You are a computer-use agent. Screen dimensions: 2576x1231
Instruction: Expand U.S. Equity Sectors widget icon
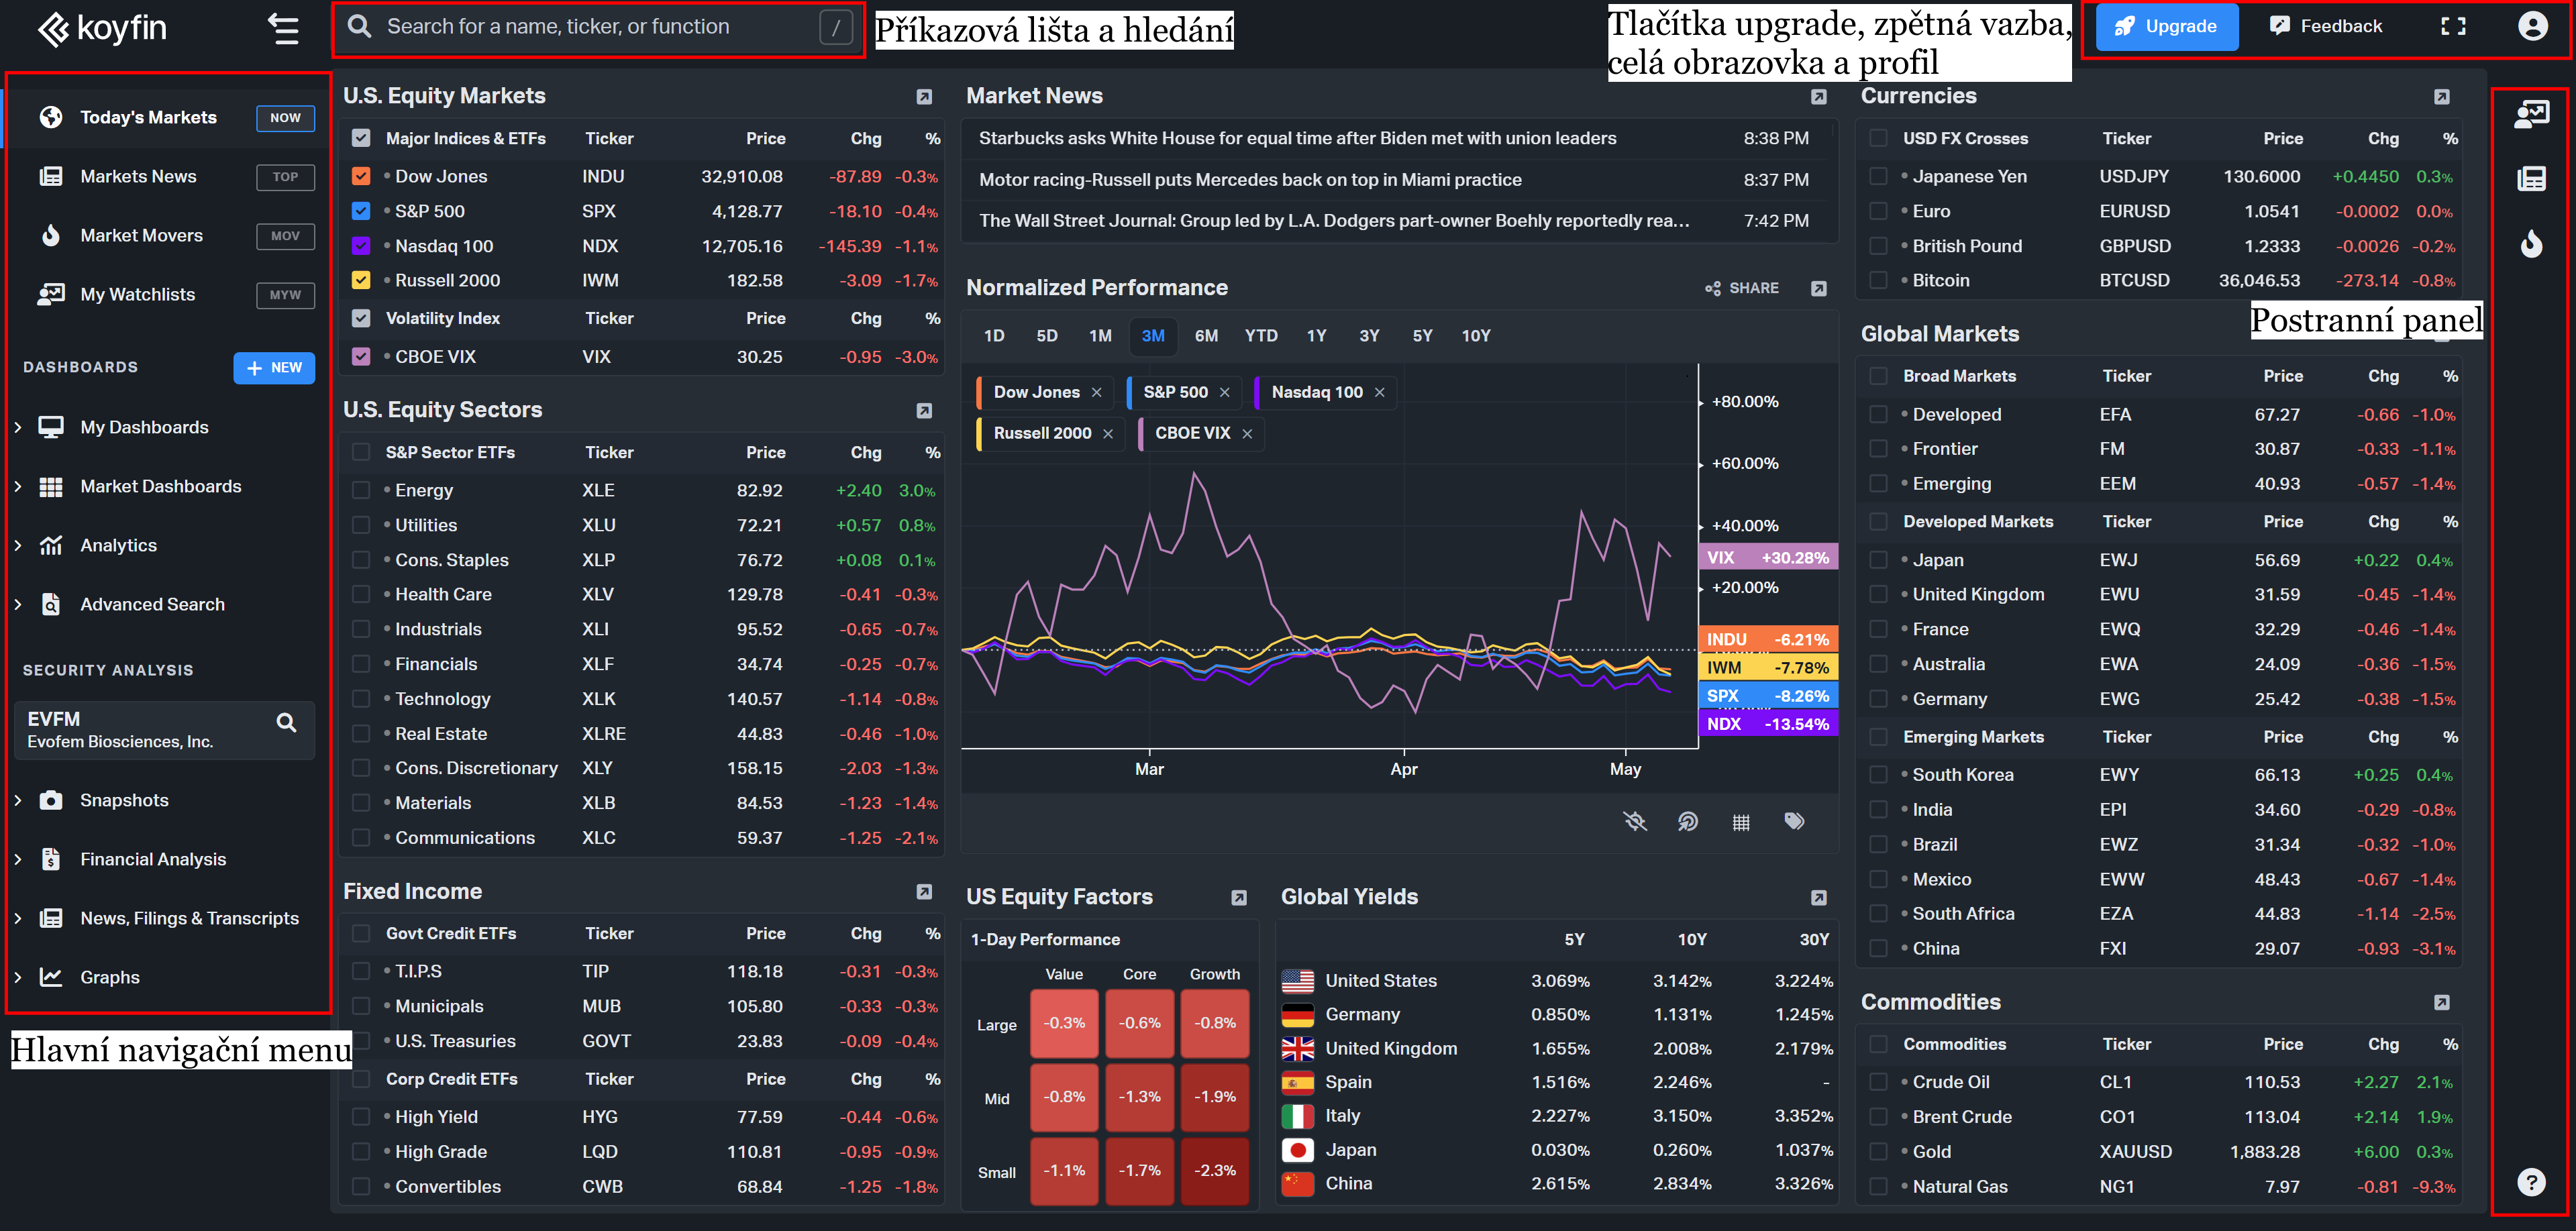924,411
